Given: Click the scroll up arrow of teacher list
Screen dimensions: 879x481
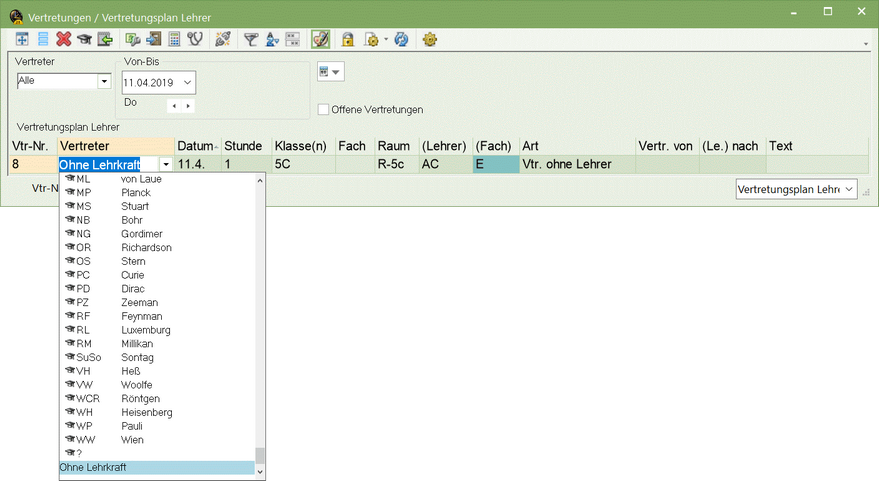Looking at the screenshot, I should click(x=260, y=181).
